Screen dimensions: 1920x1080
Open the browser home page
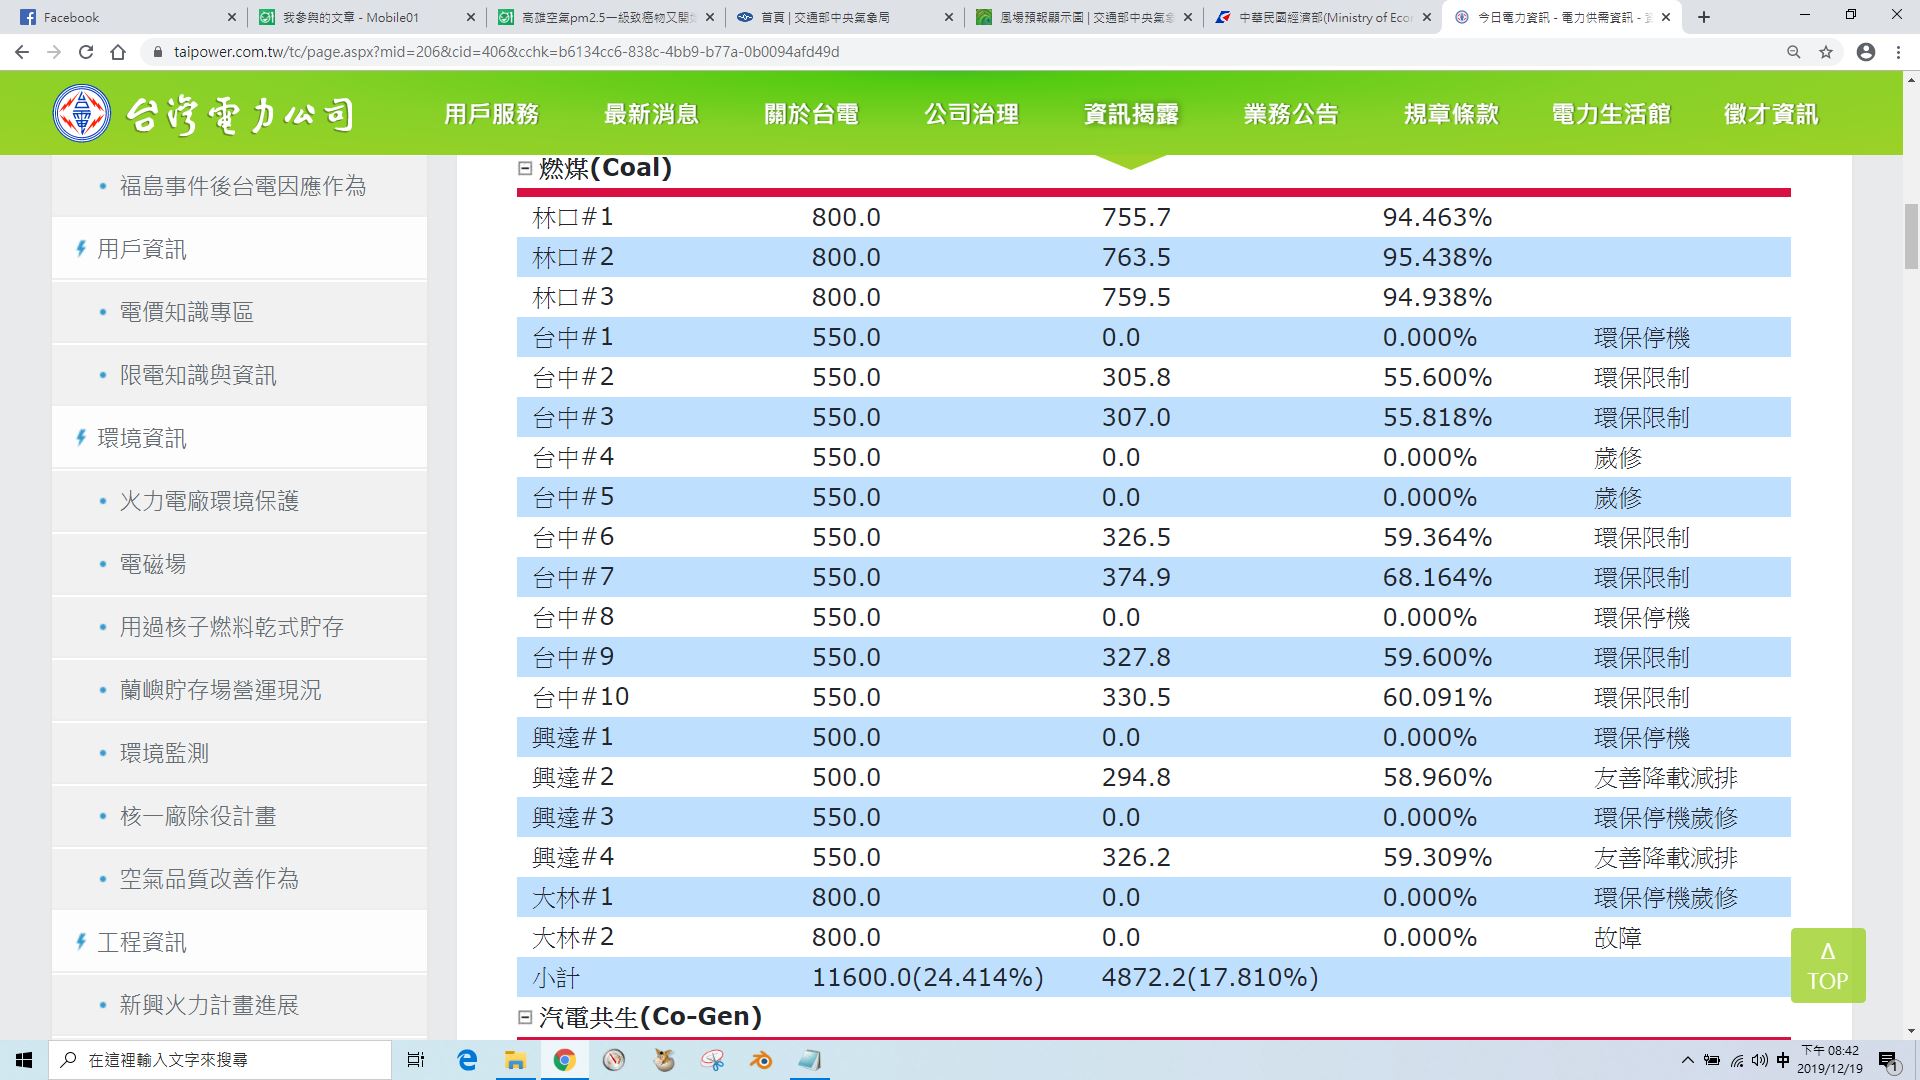tap(118, 52)
